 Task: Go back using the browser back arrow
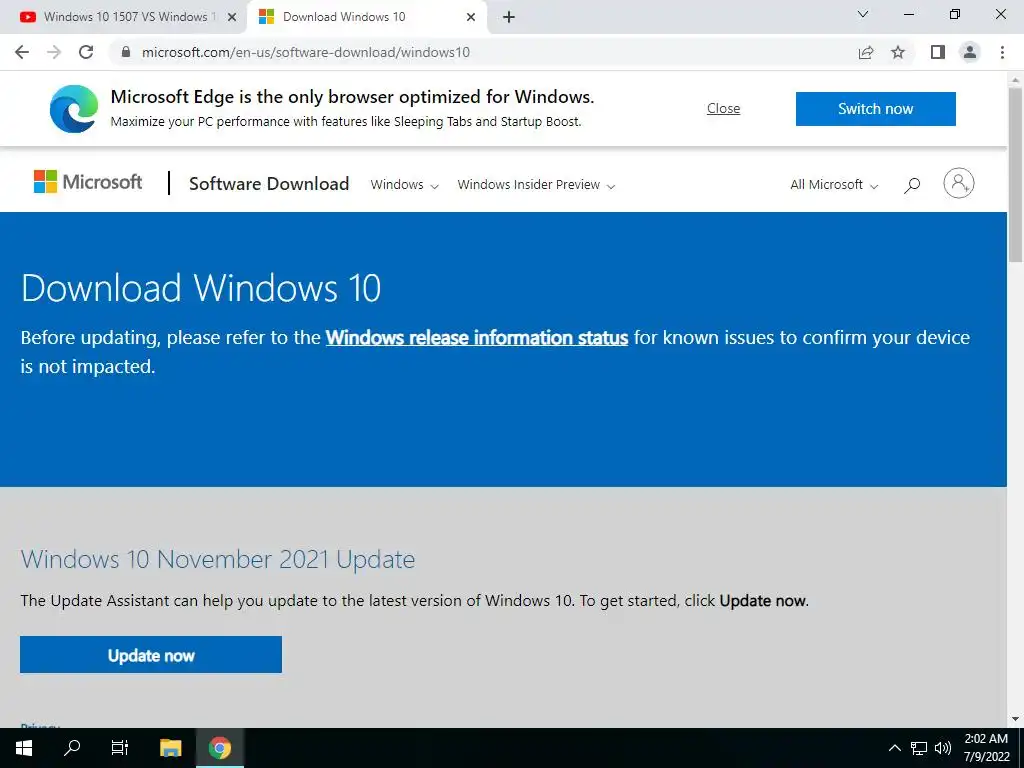pos(22,52)
